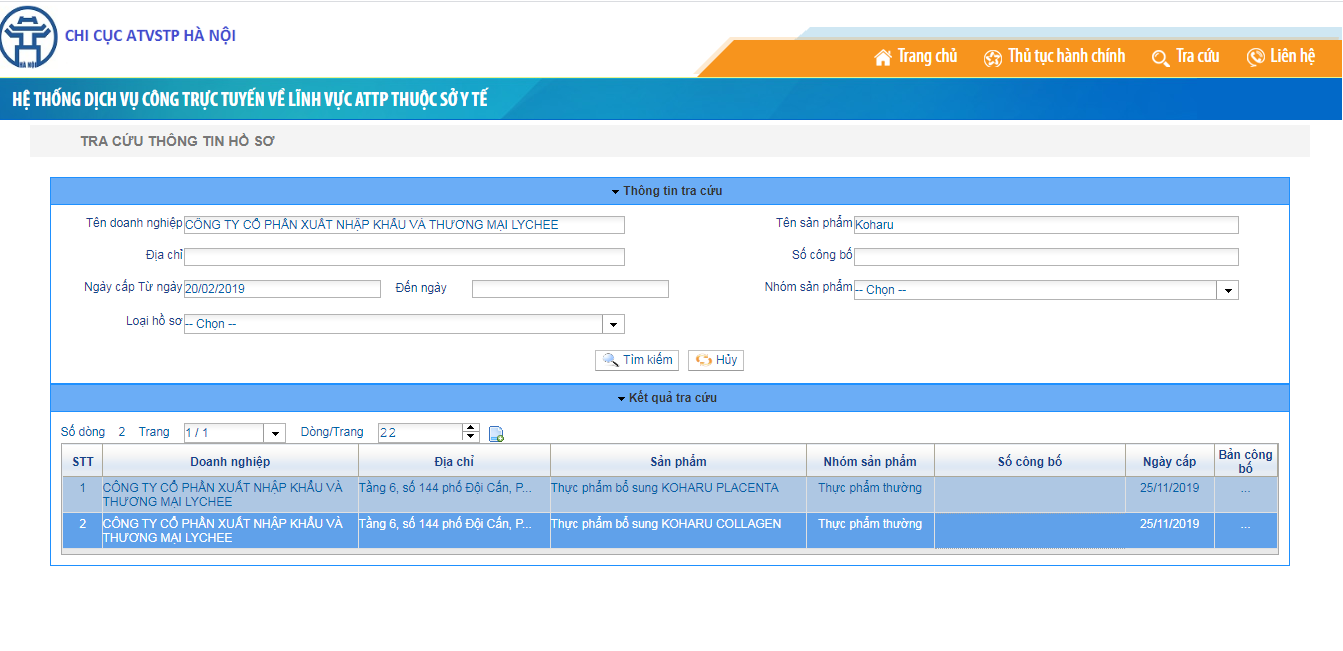Click the Tìm kiếm search button
The height and width of the screenshot is (651, 1343).
click(x=637, y=360)
